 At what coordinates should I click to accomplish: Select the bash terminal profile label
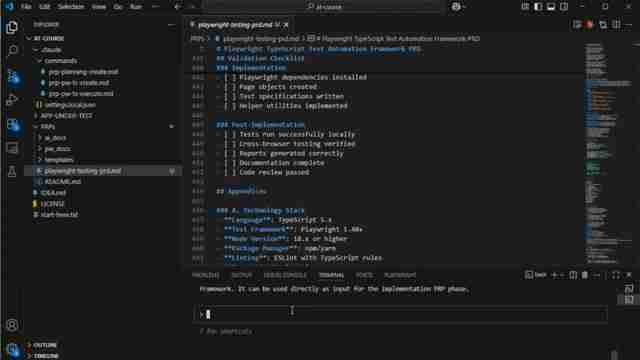coord(536,275)
